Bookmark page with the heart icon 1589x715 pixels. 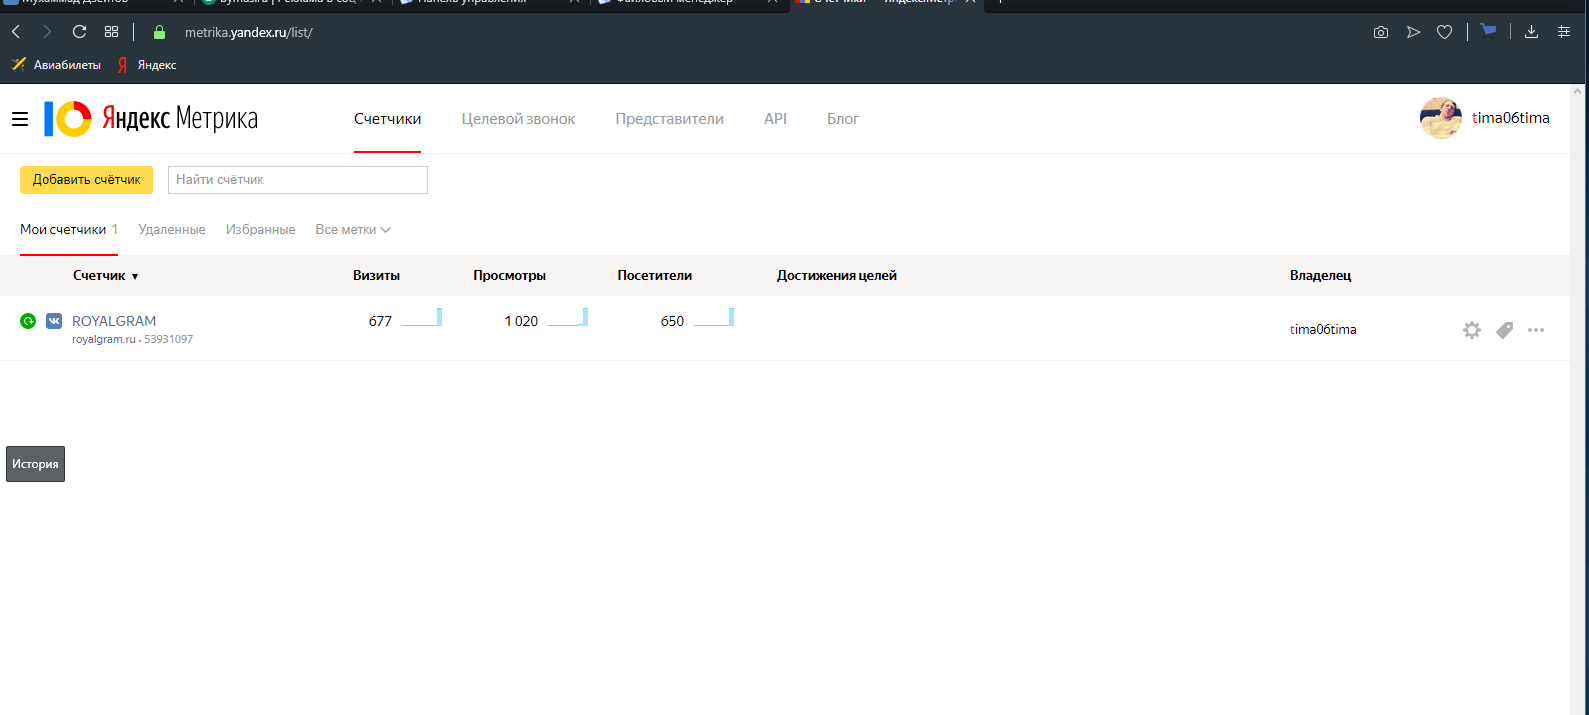pos(1444,32)
